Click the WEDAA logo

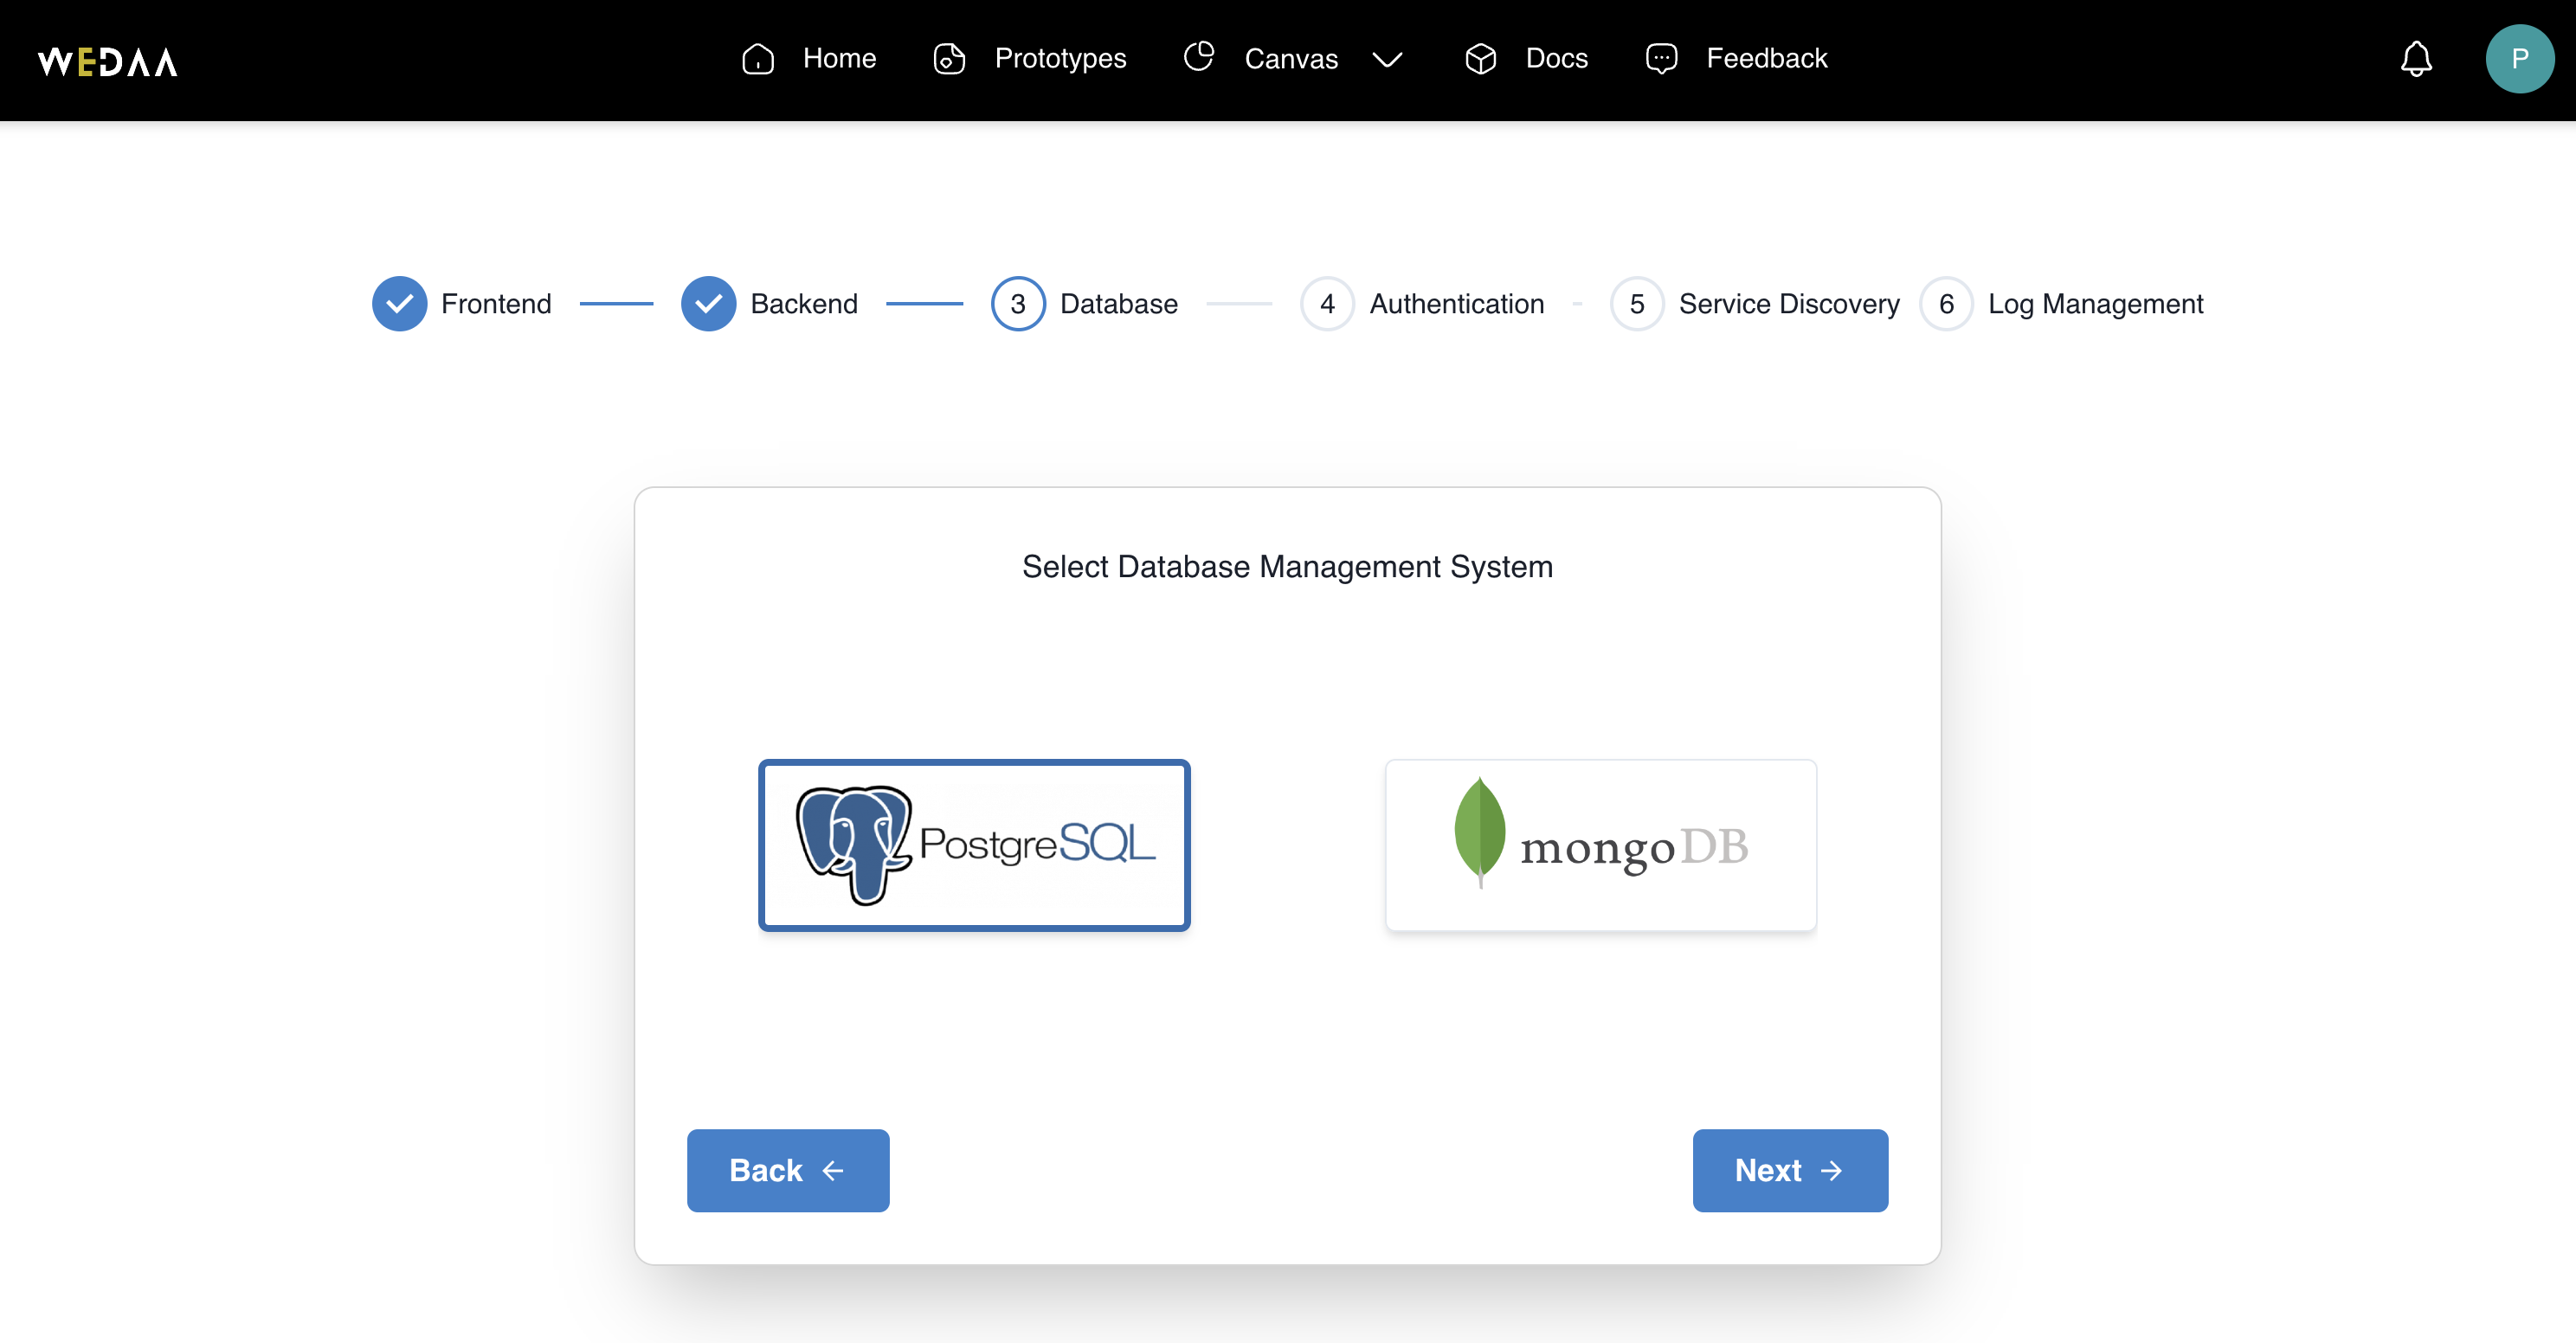pyautogui.click(x=107, y=62)
